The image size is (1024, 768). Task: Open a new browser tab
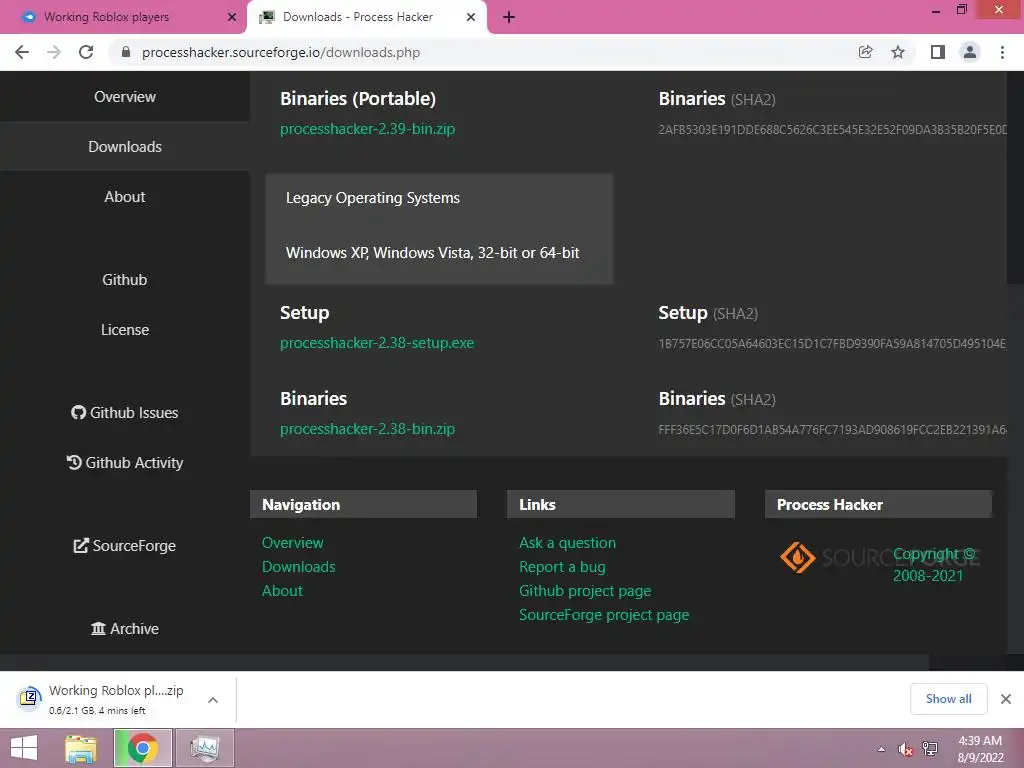click(x=509, y=18)
